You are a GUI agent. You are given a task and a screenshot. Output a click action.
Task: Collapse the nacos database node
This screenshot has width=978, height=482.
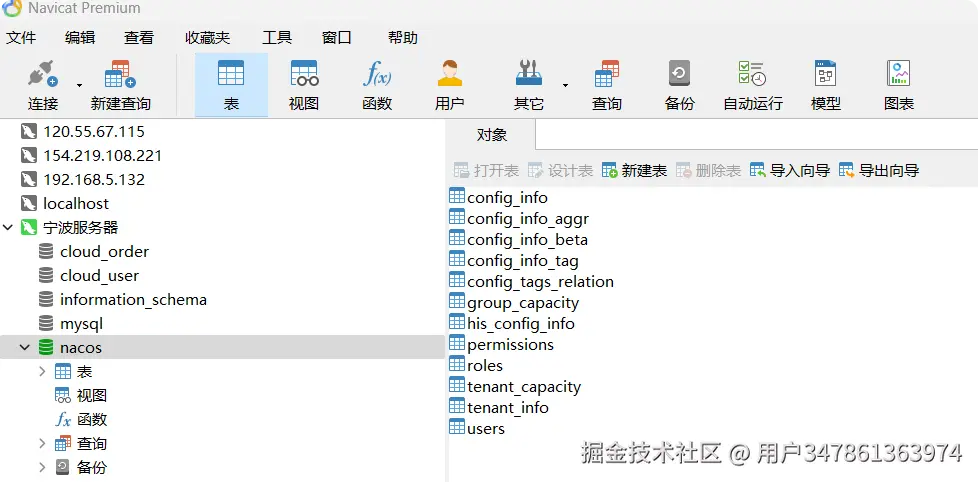click(x=25, y=347)
